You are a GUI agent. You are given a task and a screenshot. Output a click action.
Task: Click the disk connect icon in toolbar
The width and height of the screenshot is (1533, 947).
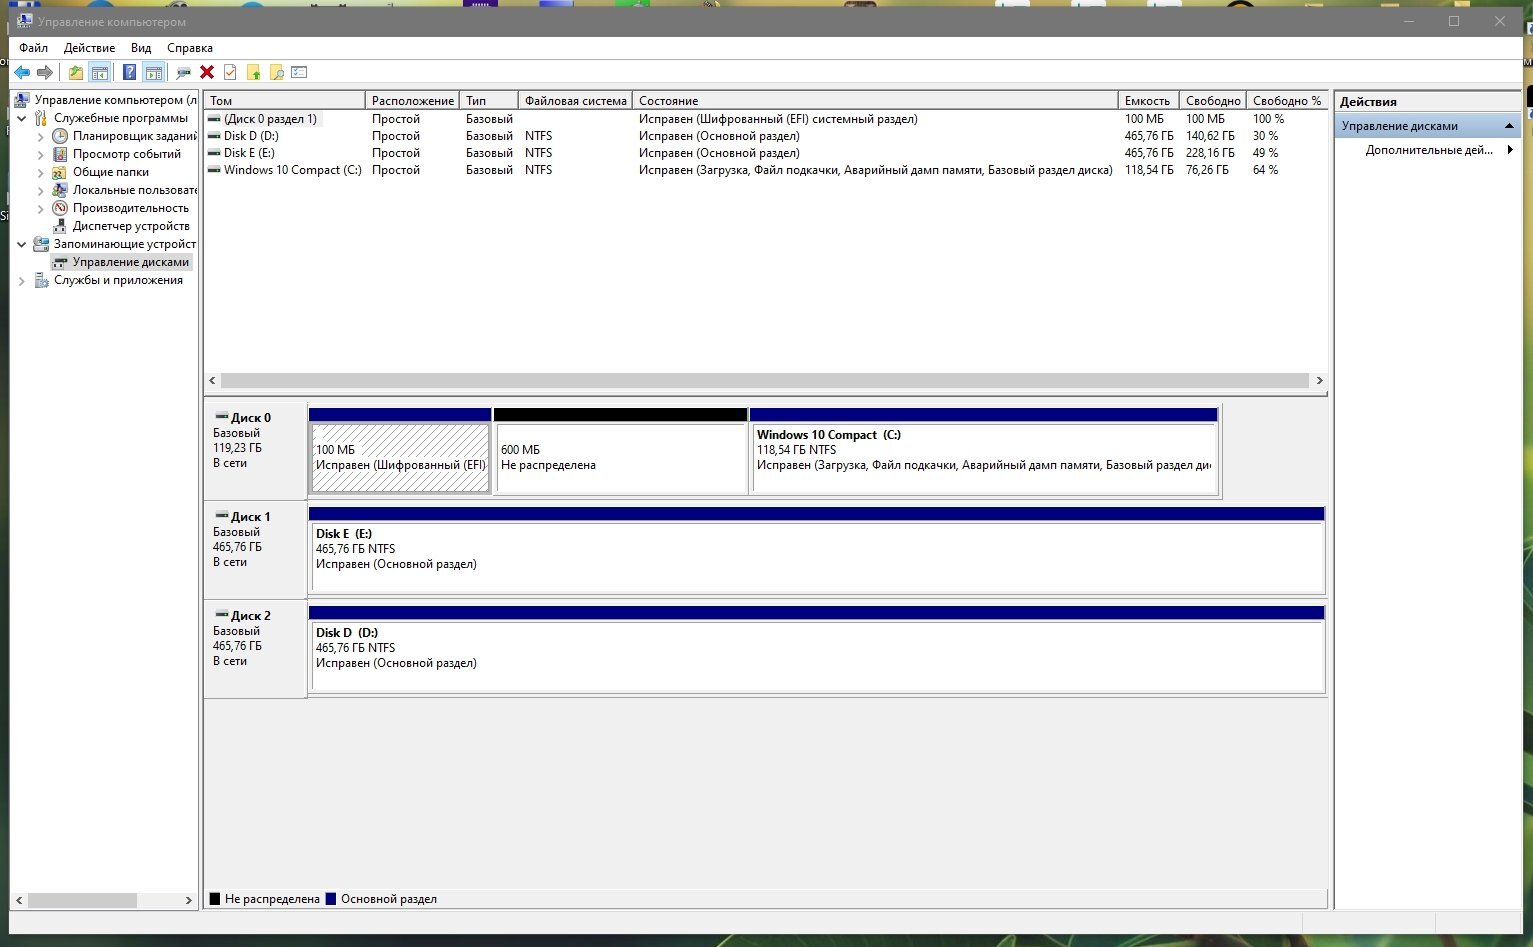[x=183, y=72]
